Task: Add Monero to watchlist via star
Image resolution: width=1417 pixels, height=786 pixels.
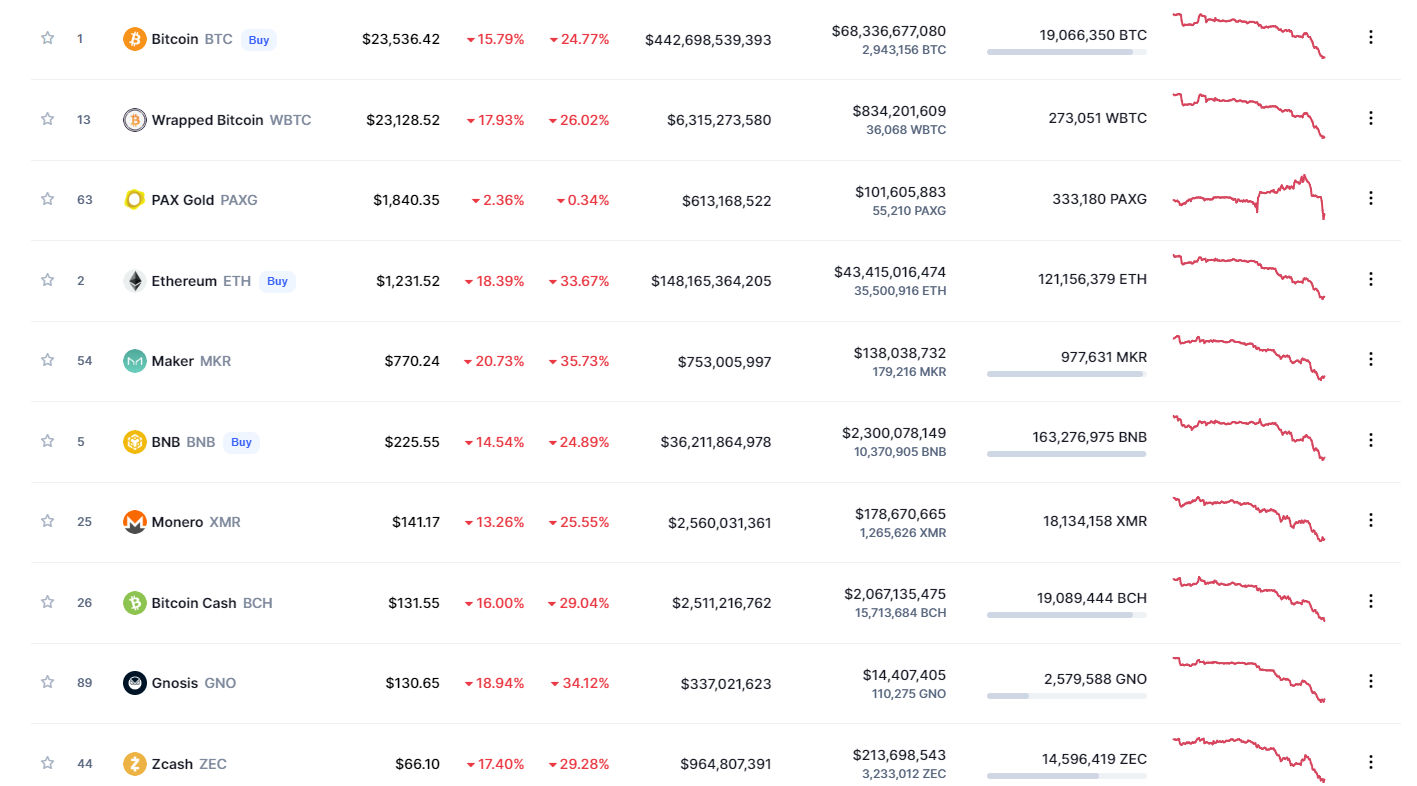Action: [47, 521]
